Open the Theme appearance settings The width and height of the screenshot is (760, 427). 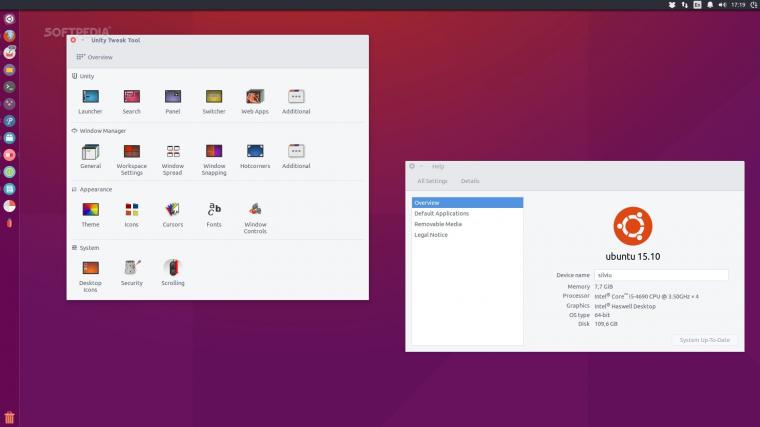coord(90,215)
